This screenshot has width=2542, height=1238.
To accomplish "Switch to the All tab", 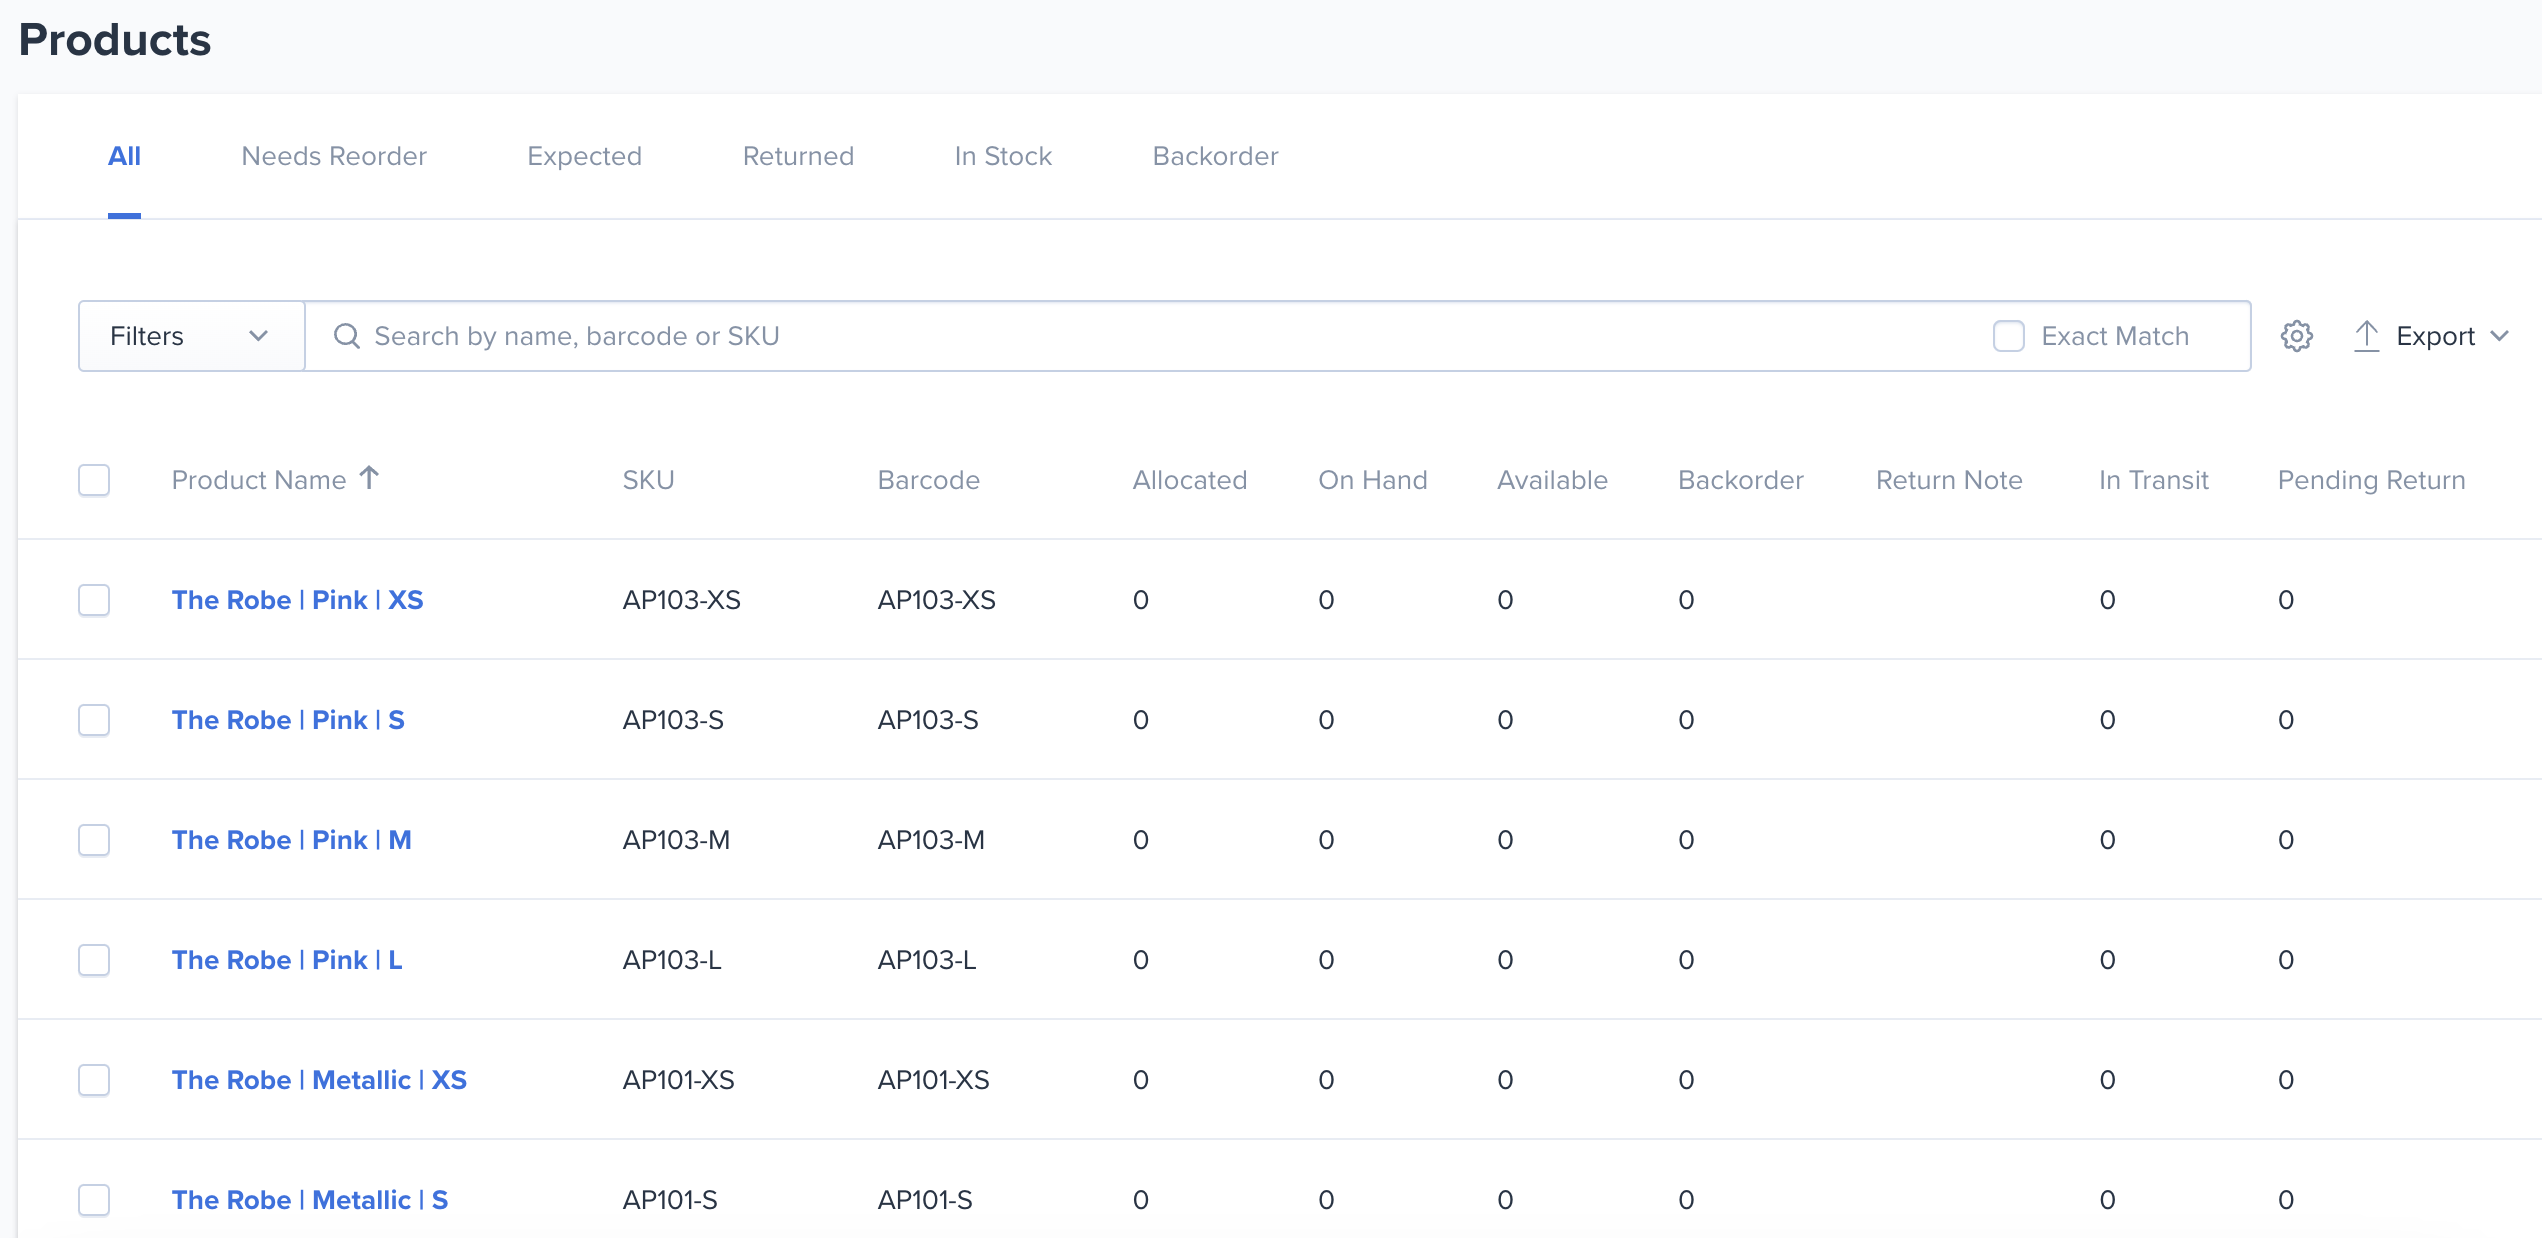I will tap(124, 156).
